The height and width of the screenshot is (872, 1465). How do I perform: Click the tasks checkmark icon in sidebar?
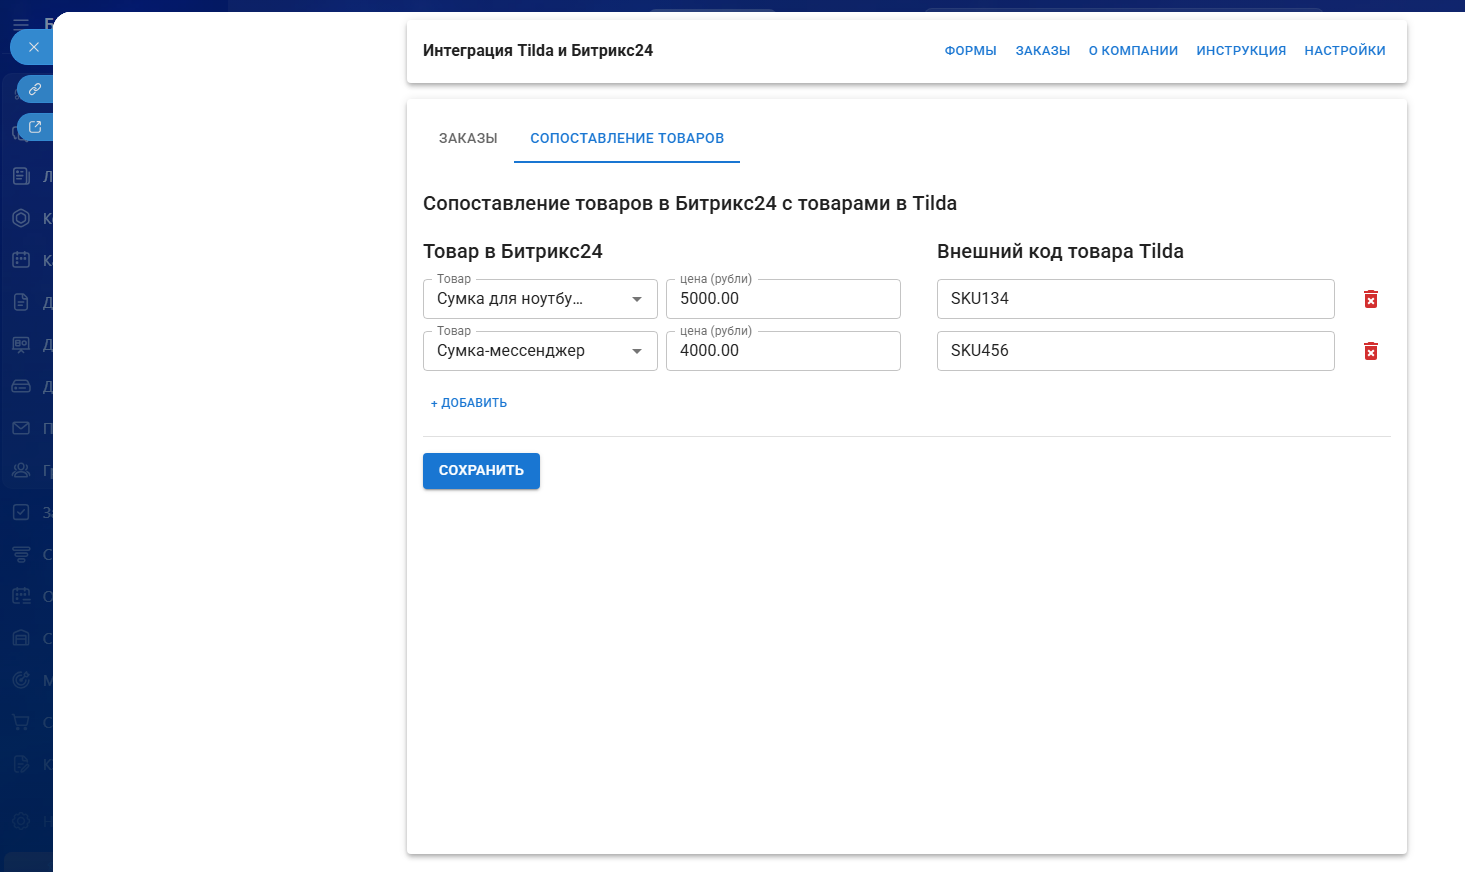21,512
